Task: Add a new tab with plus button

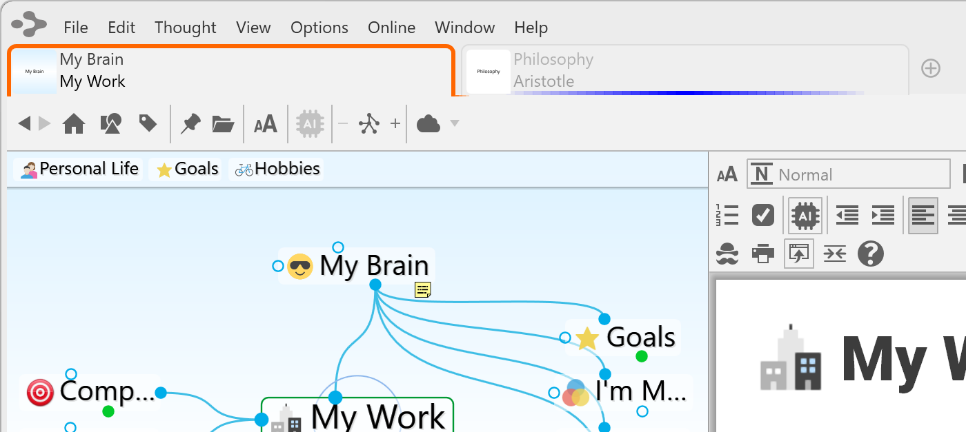Action: pos(931,68)
